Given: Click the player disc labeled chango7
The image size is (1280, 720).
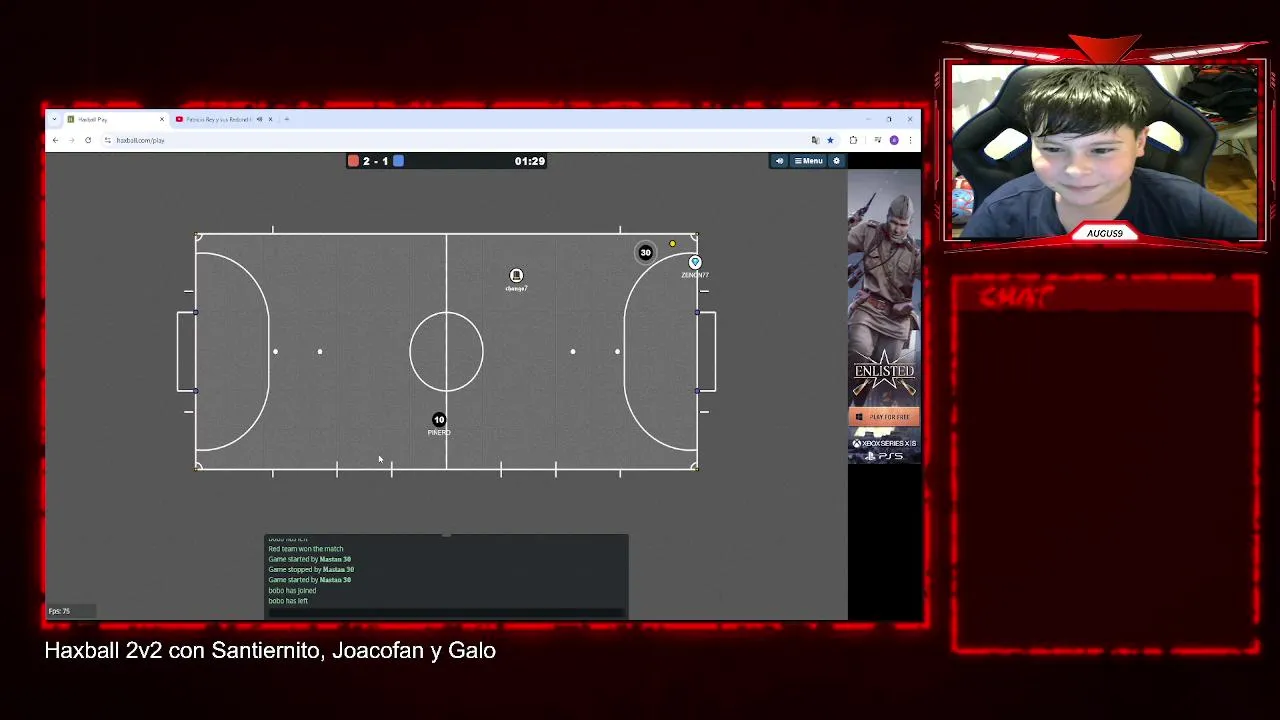Looking at the screenshot, I should click(x=516, y=275).
